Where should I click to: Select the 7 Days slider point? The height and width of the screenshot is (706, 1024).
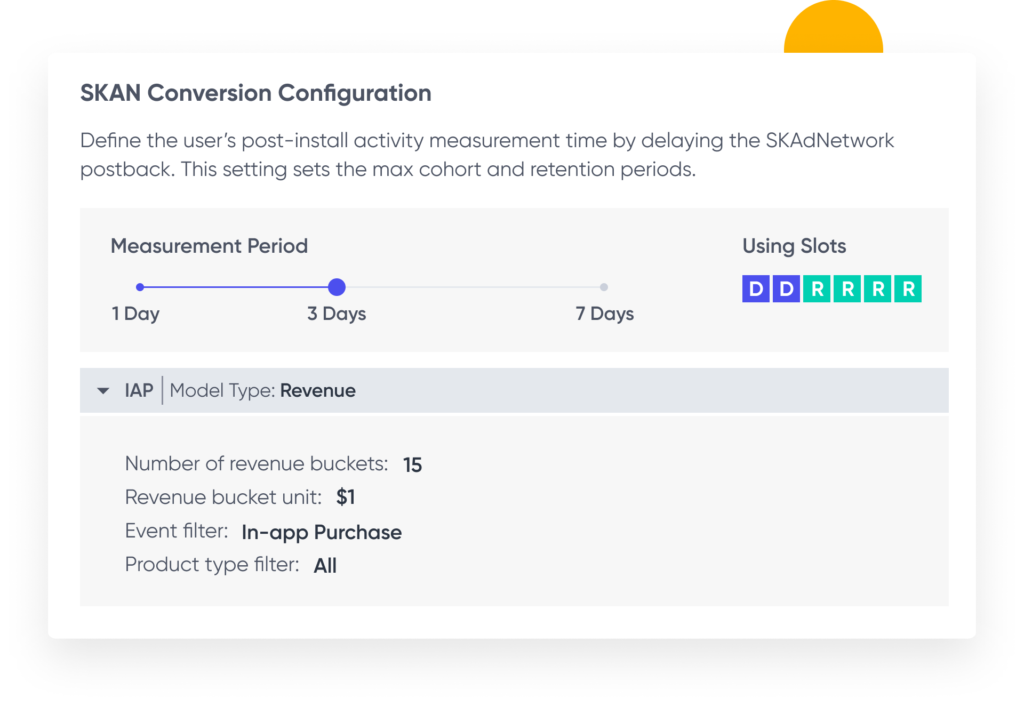coord(604,287)
